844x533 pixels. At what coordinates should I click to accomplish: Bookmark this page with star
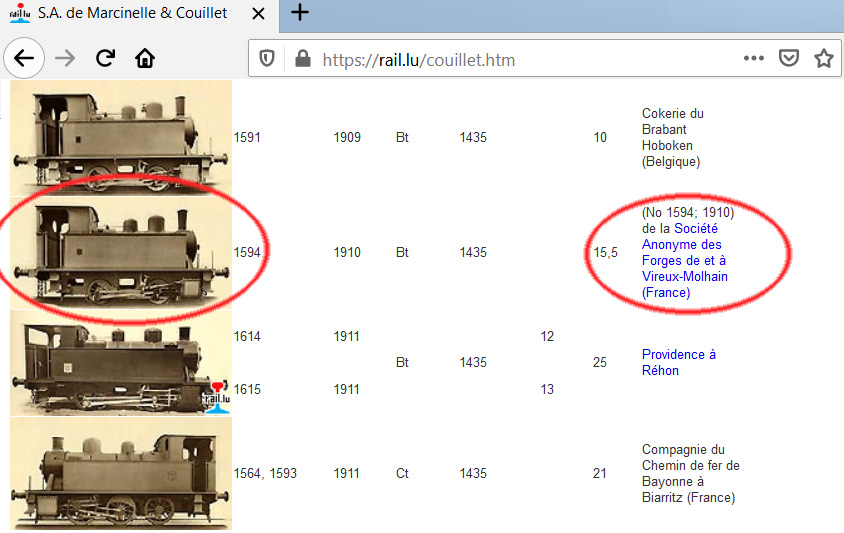coord(824,58)
